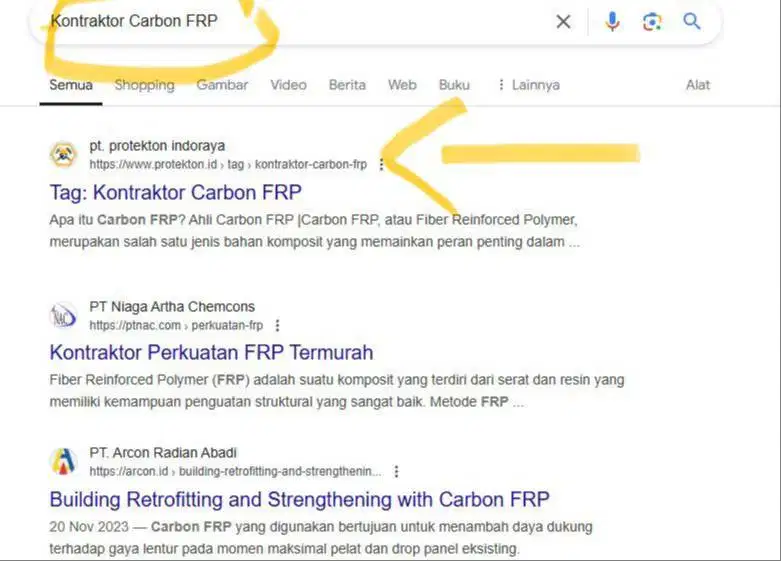Click the PT. Arcon Radian Abadi favicon
The width and height of the screenshot is (781, 561).
[x=63, y=461]
